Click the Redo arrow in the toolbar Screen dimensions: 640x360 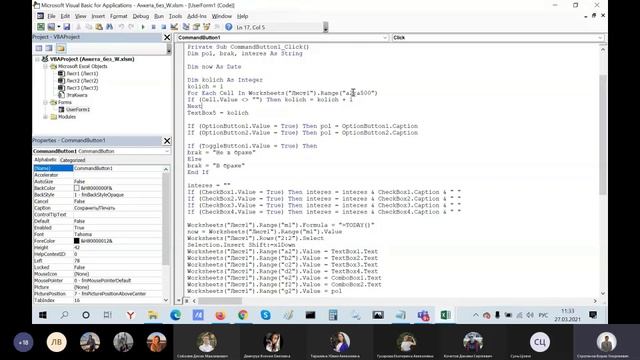131,27
